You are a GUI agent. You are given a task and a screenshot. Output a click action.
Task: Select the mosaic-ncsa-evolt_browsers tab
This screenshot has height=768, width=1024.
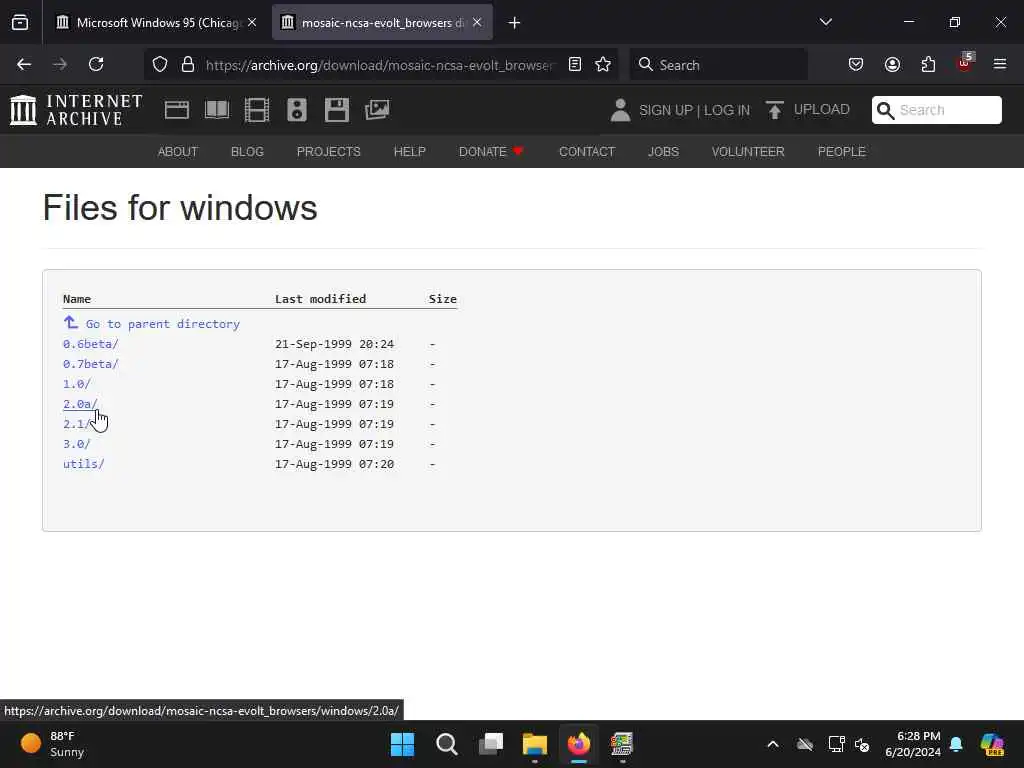point(382,22)
